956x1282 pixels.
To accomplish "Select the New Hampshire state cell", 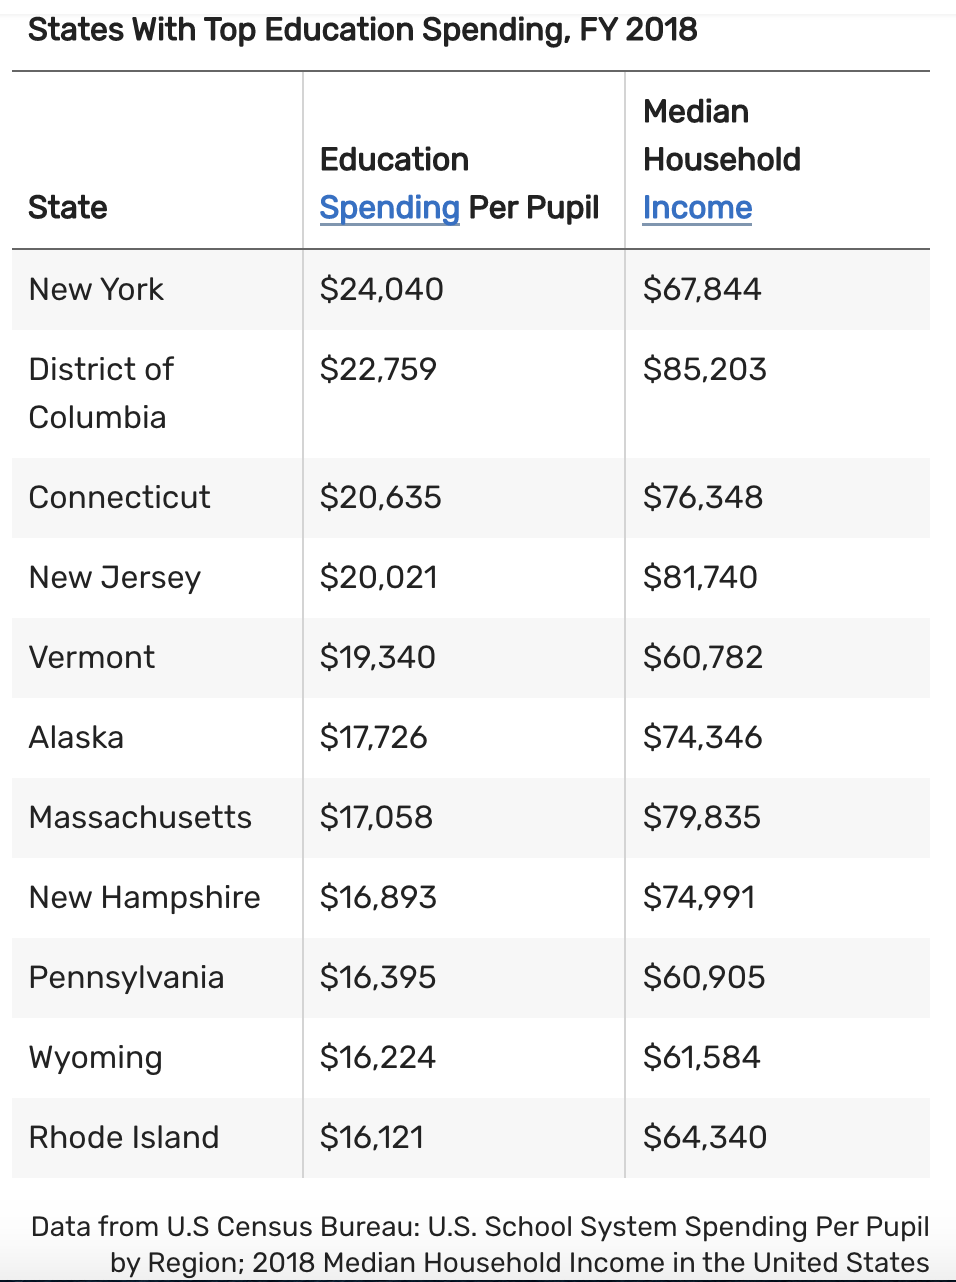I will (x=144, y=898).
